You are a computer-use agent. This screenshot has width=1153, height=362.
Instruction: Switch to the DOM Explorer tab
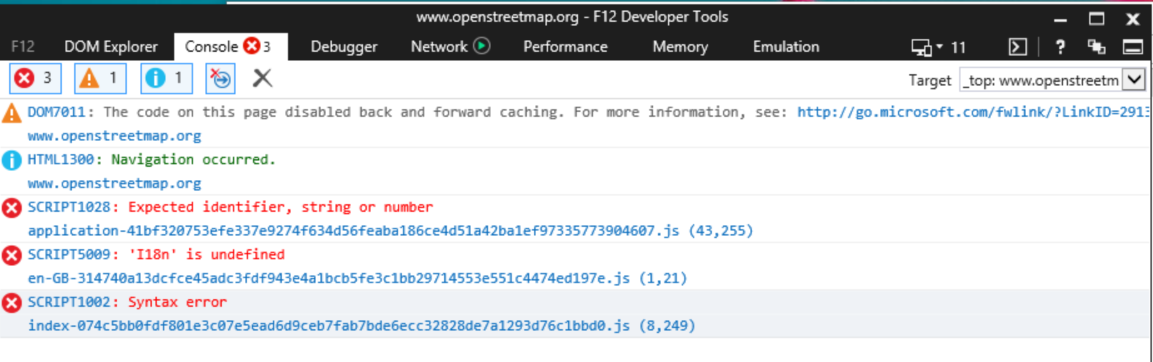coord(111,47)
